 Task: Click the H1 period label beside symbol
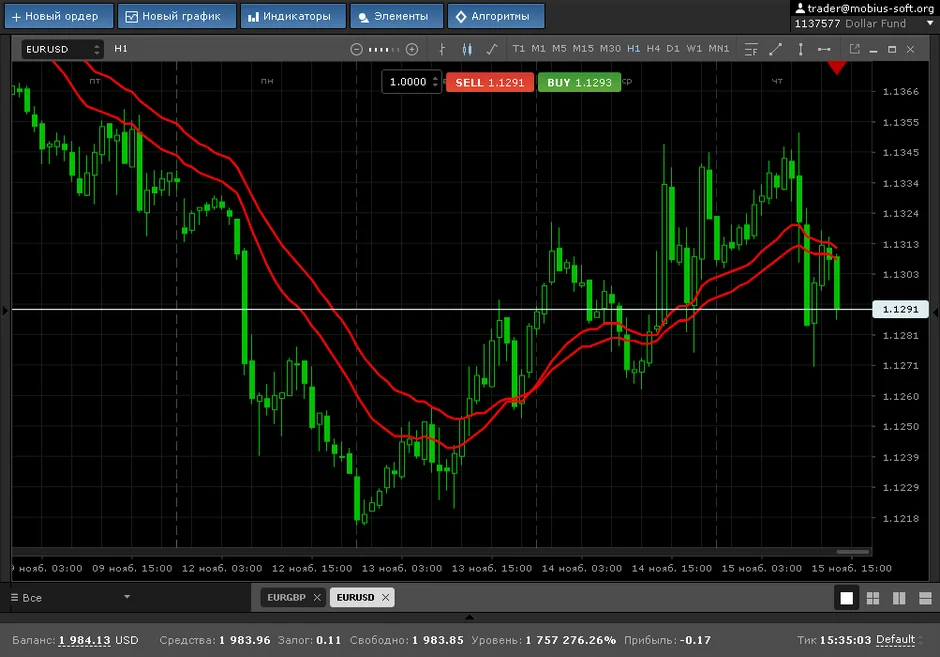(x=120, y=49)
